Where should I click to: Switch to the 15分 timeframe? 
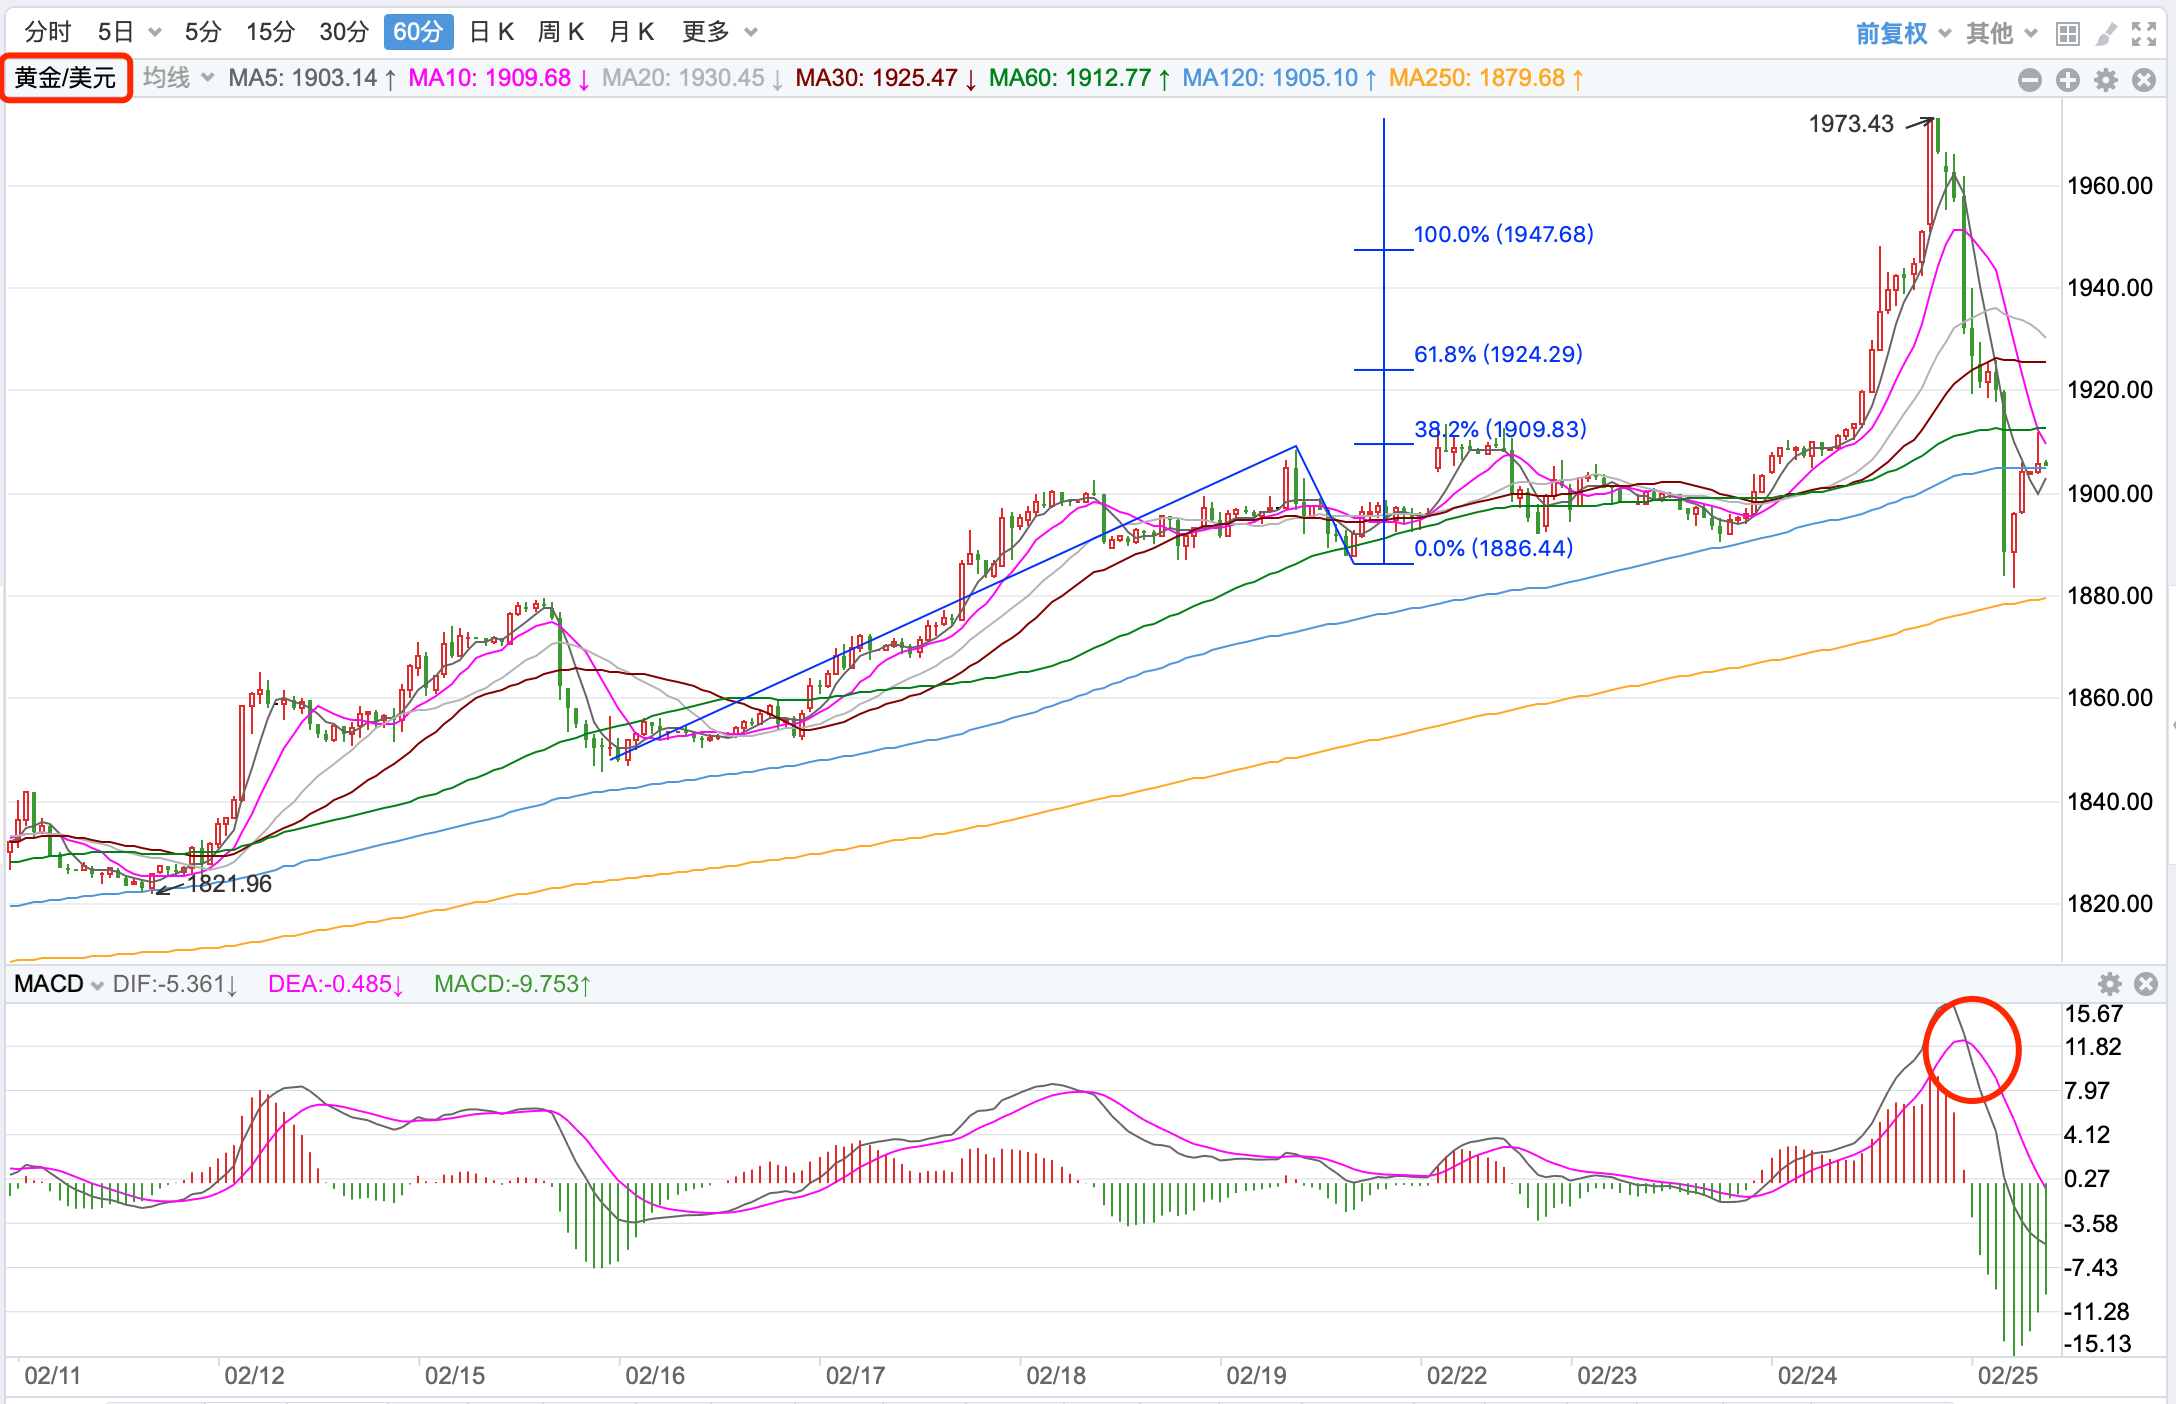tap(270, 32)
